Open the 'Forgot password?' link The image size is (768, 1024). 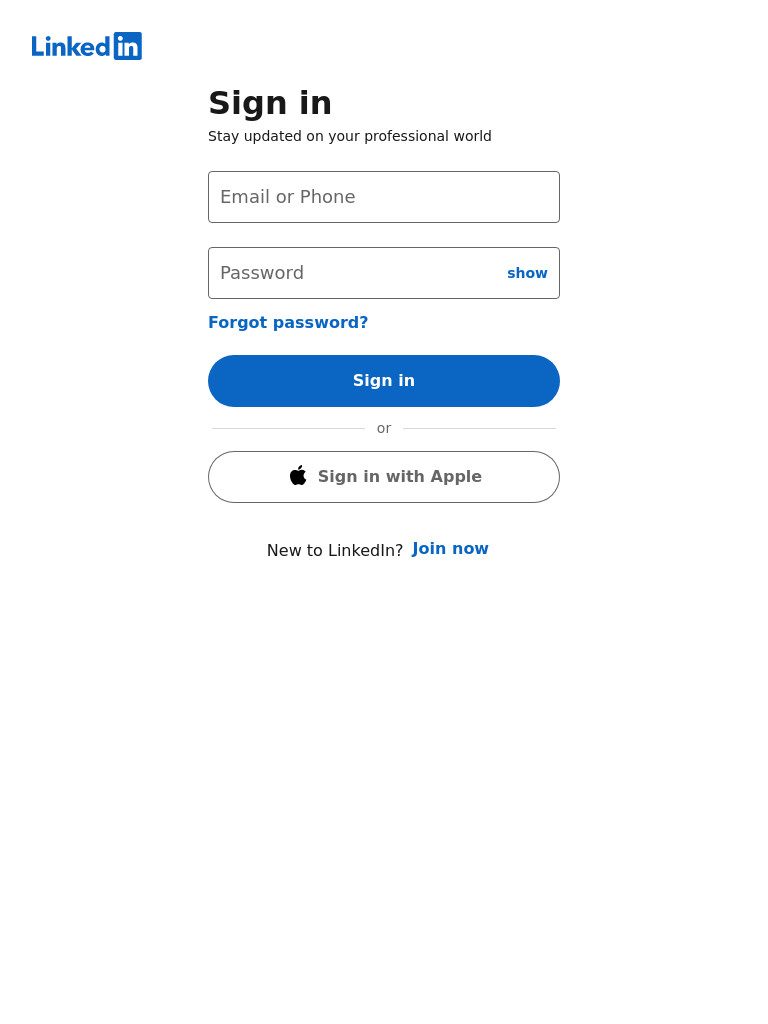coord(288,323)
